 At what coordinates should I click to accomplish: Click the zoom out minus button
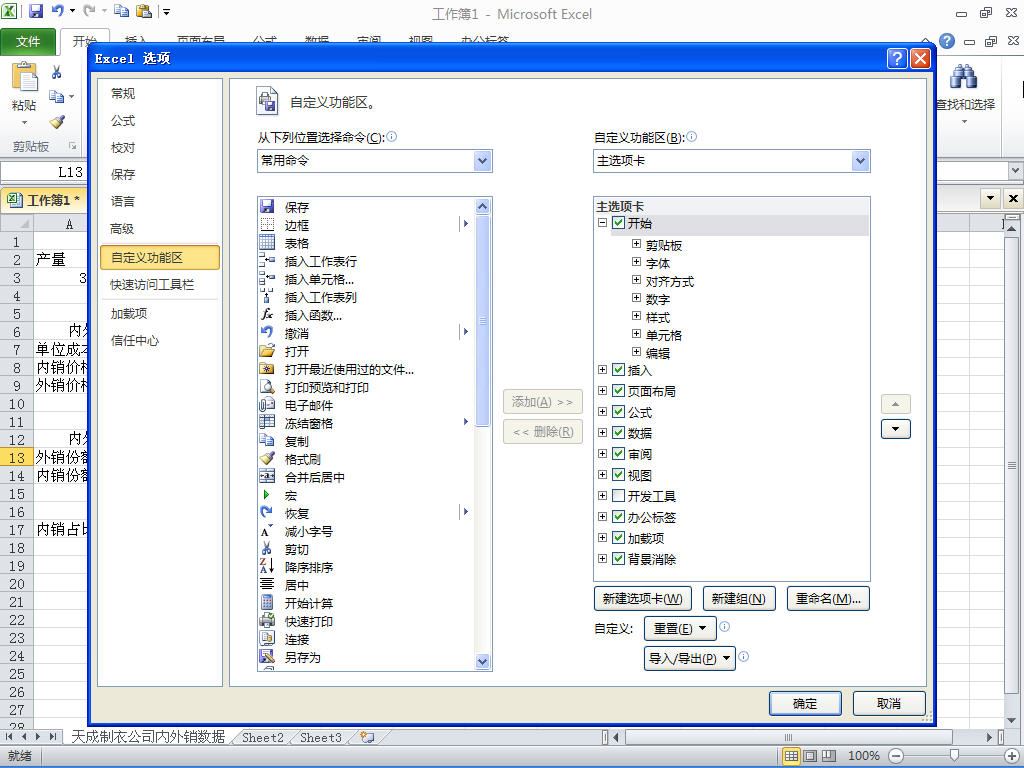(896, 756)
